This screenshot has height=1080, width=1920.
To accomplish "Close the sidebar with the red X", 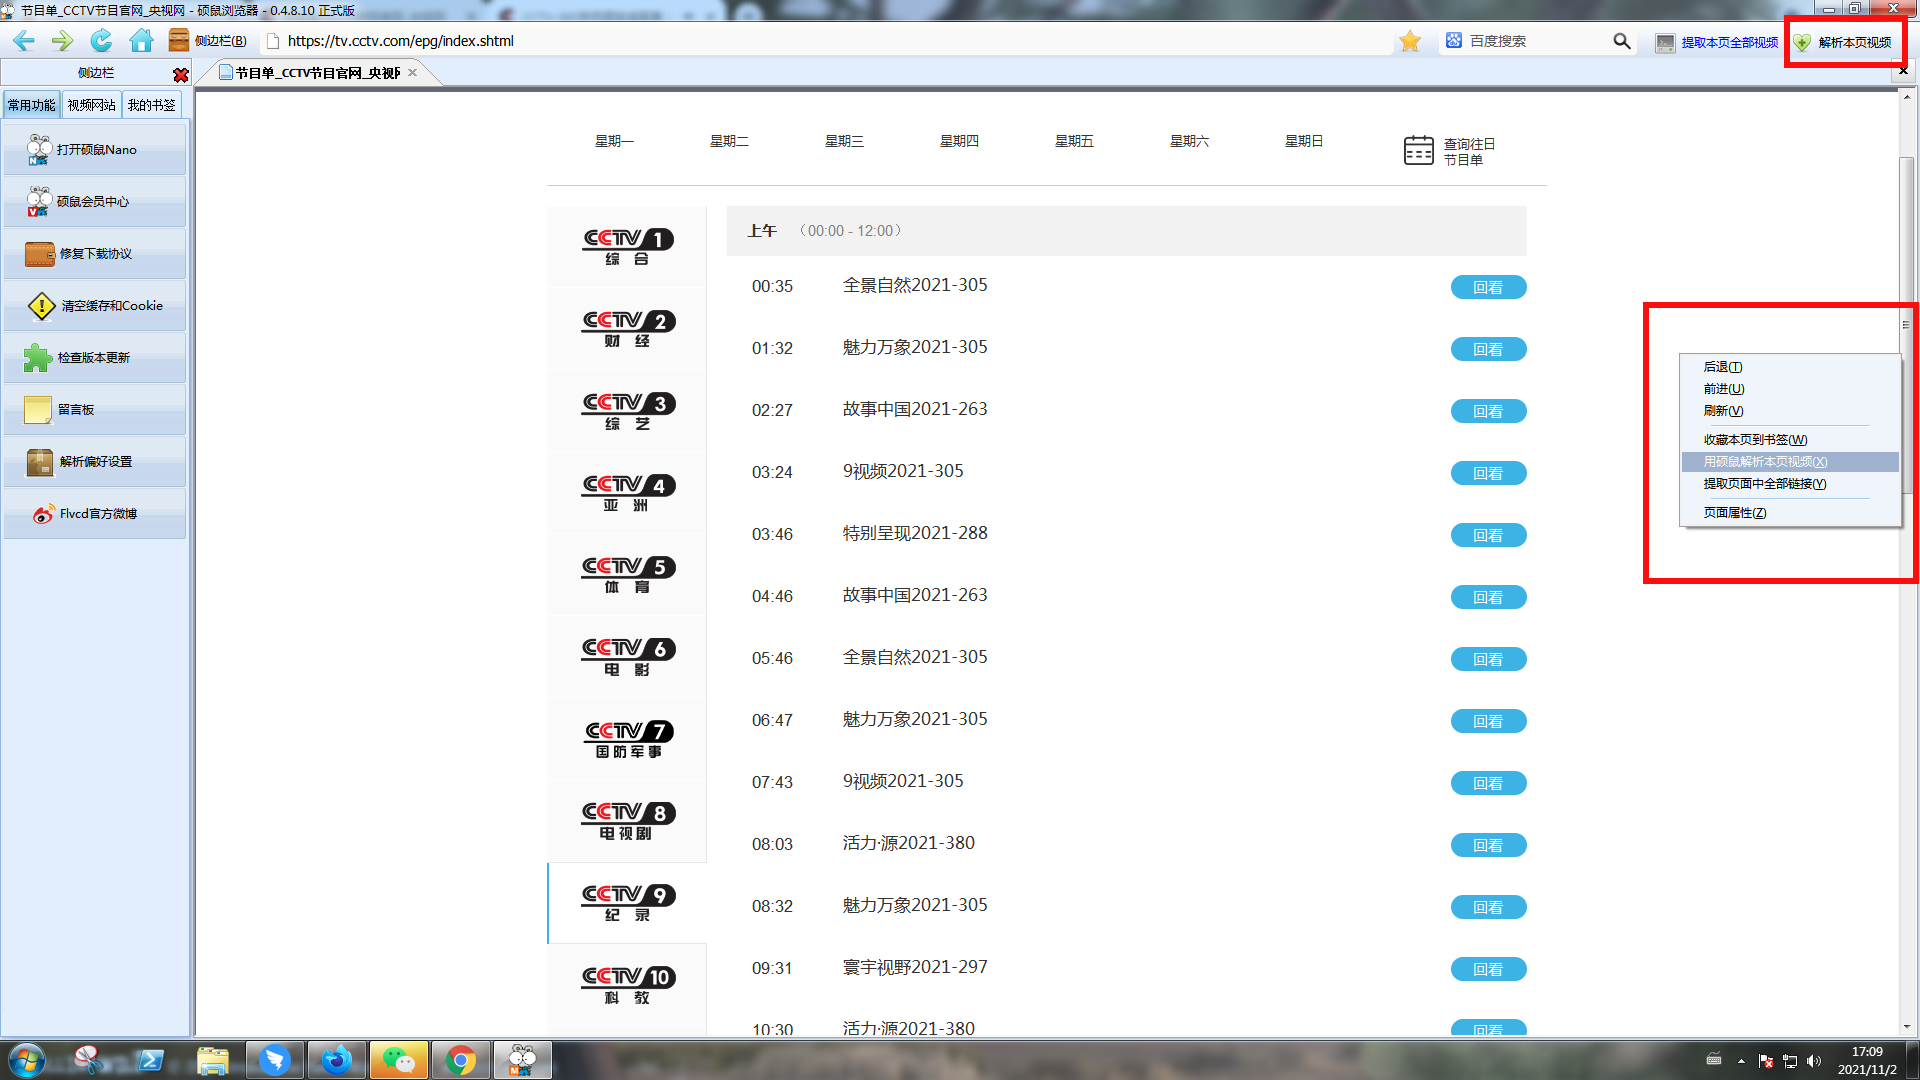I will click(x=180, y=74).
